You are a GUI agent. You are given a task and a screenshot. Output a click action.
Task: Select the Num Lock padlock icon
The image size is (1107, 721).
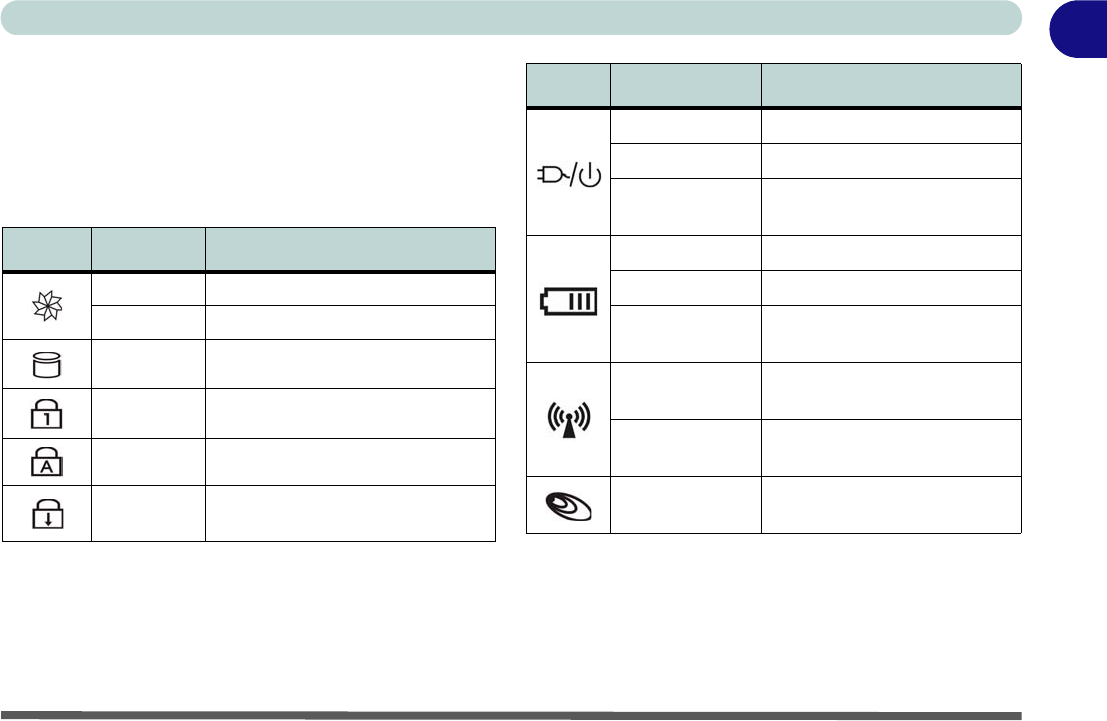pyautogui.click(x=46, y=413)
